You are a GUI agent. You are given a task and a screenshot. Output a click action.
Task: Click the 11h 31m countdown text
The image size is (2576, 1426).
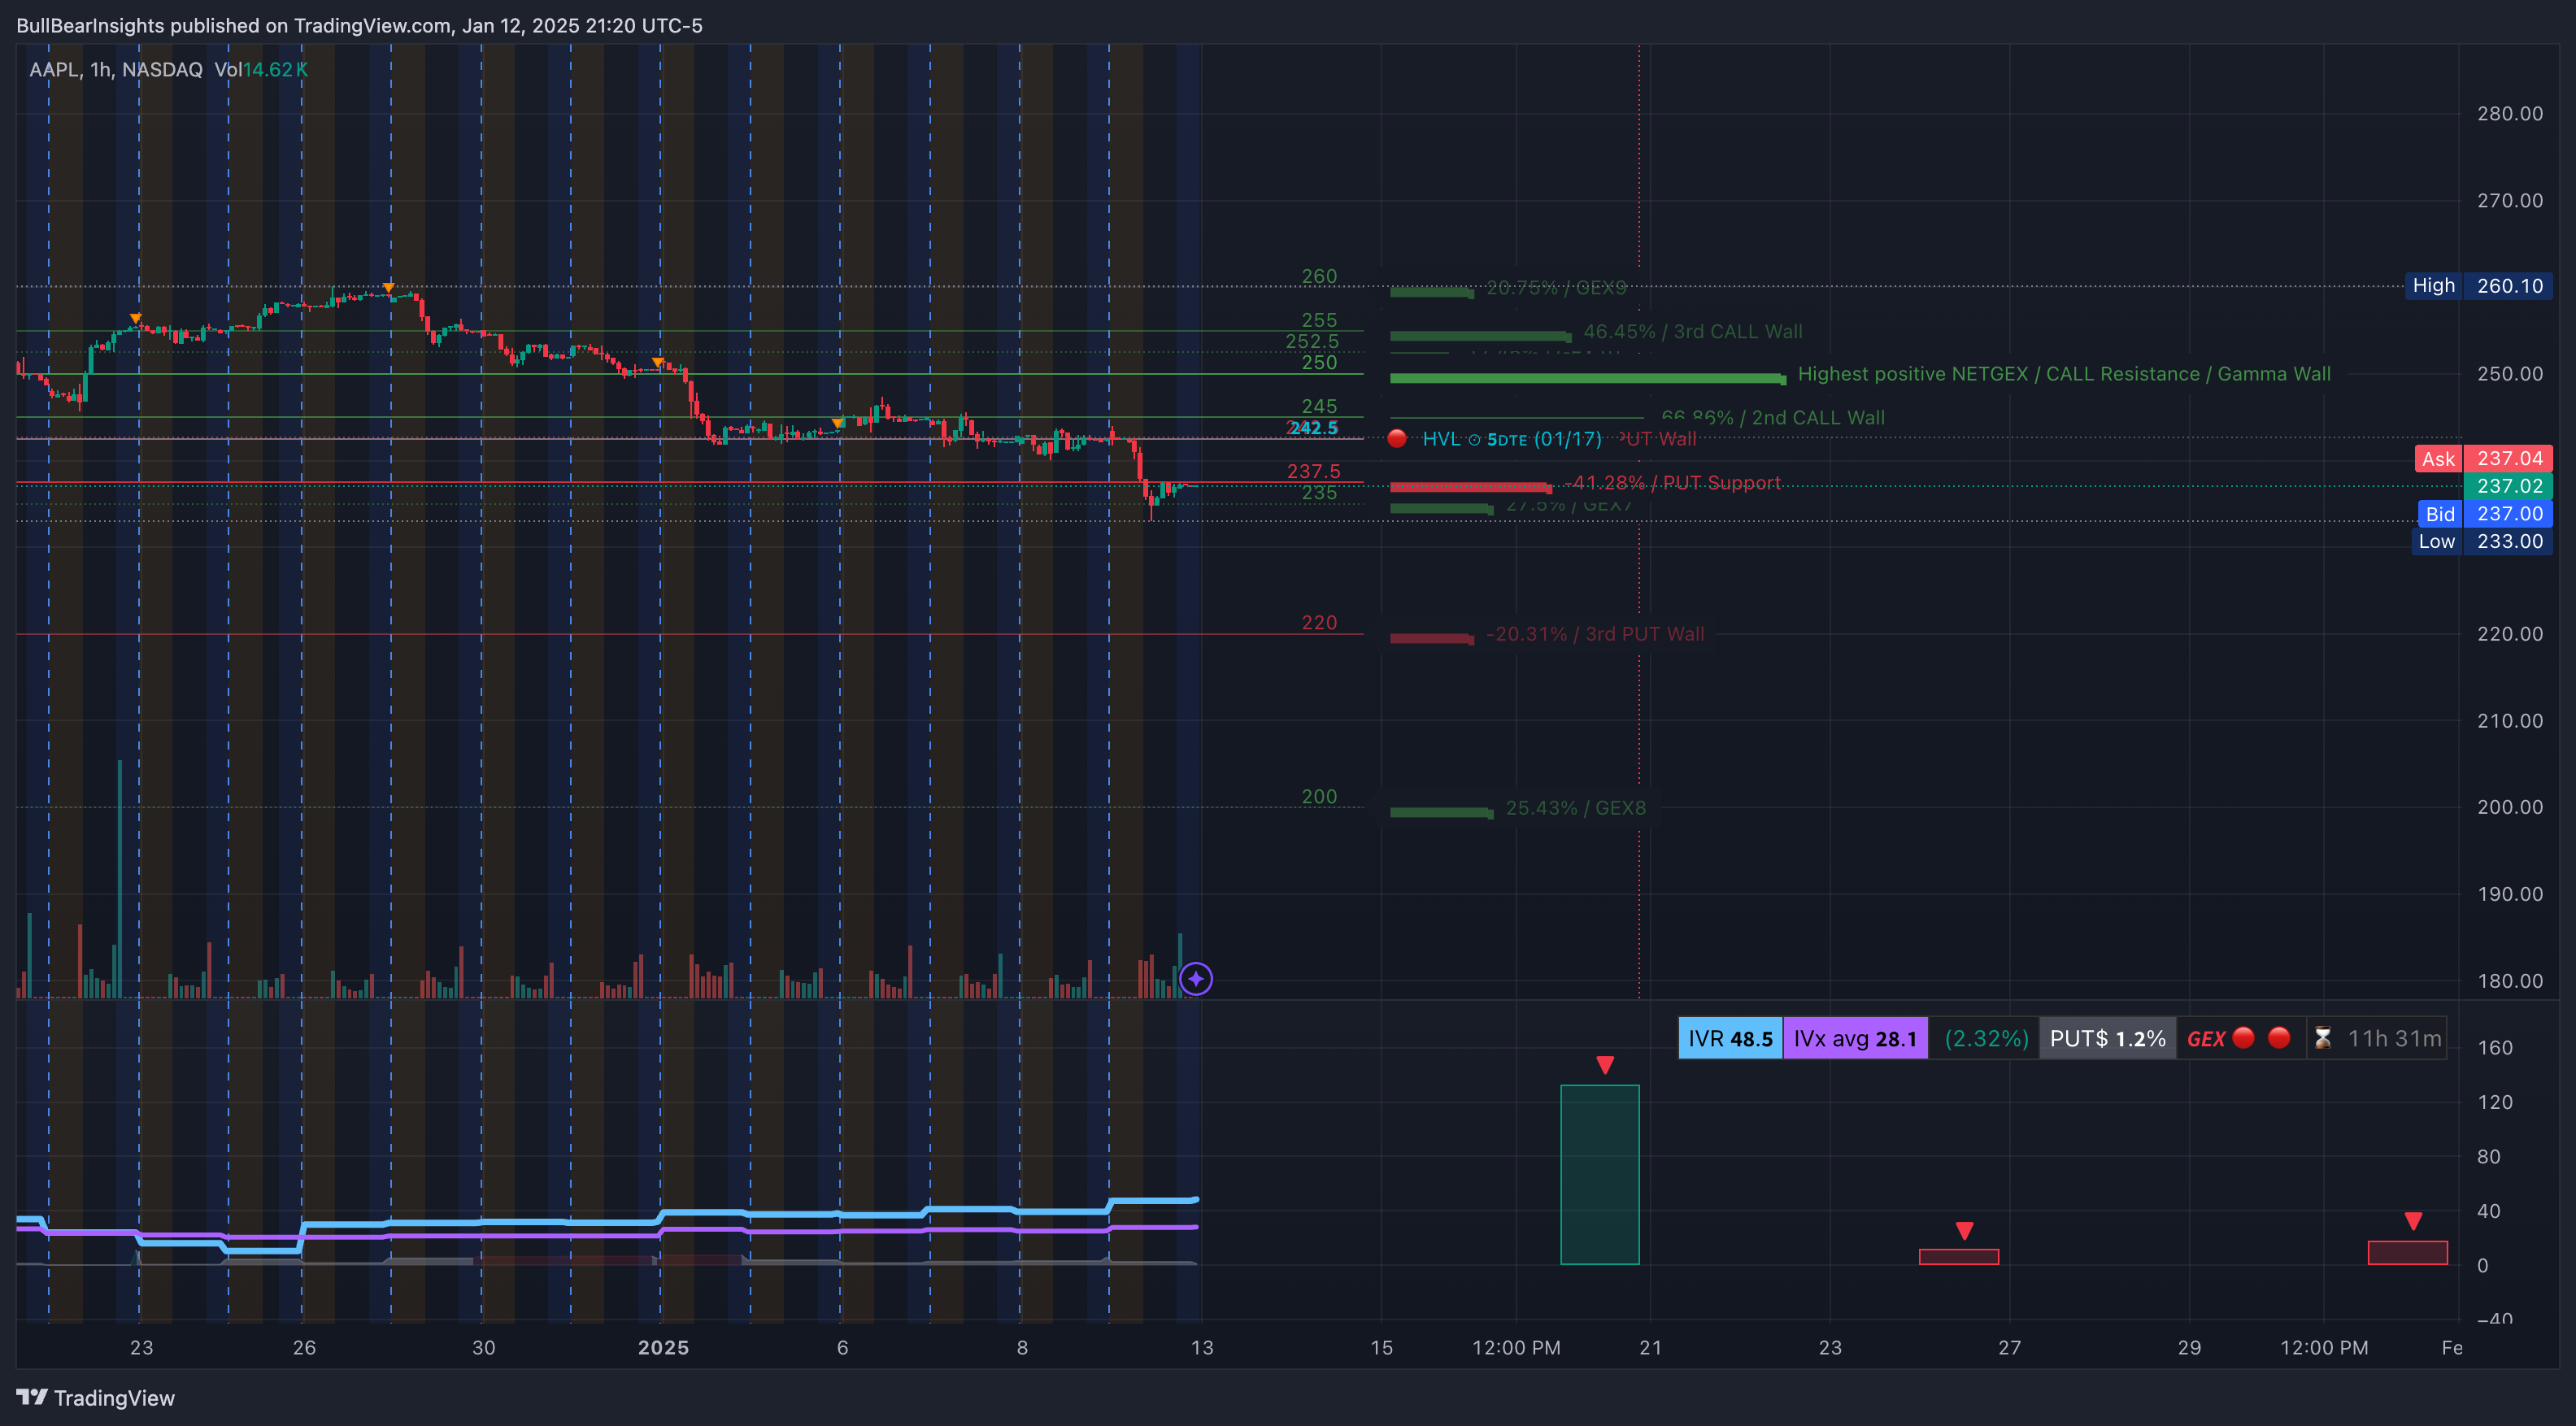click(x=2394, y=1038)
